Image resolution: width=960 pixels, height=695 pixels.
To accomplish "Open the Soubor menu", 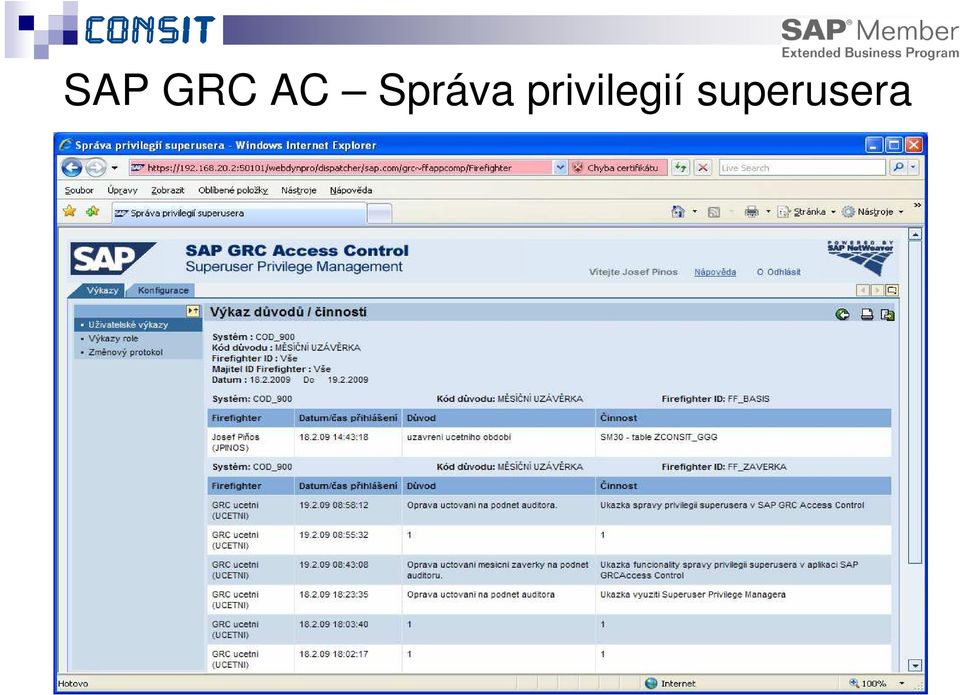I will click(x=79, y=190).
